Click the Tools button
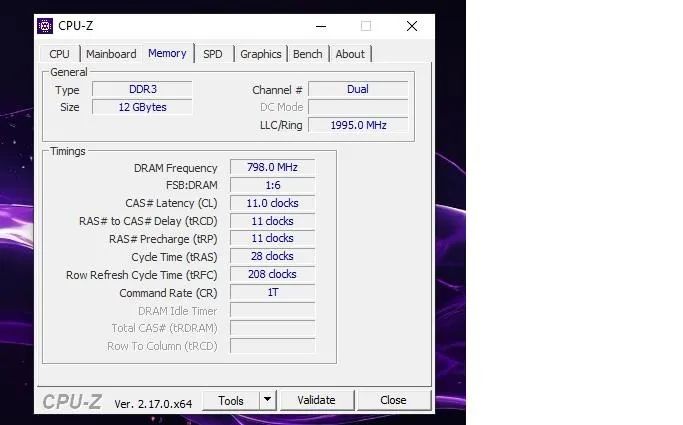Screen dimensions: 683x425 [x=231, y=400]
